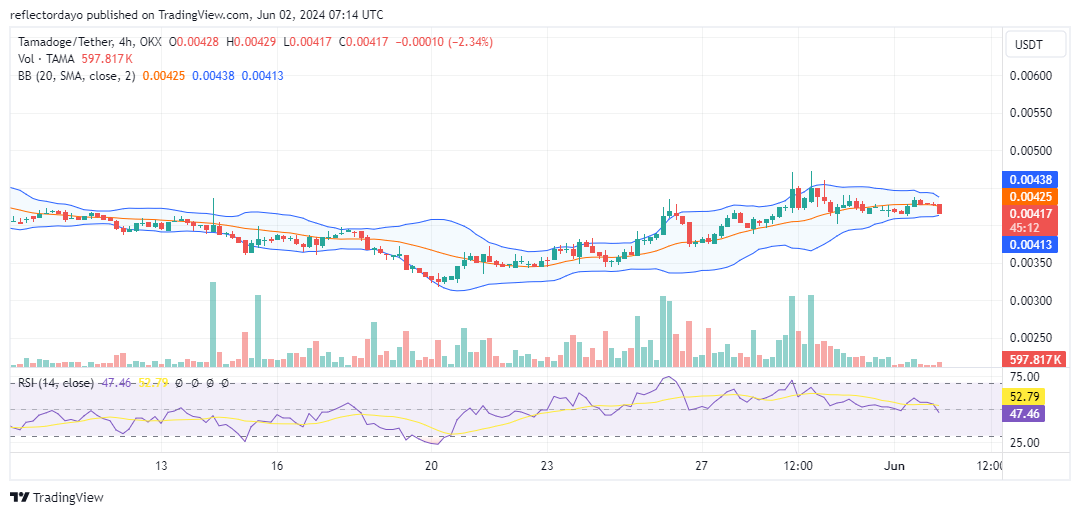Click the 0.00550 price axis value
This screenshot has height=515, width=1080.
coord(1032,112)
